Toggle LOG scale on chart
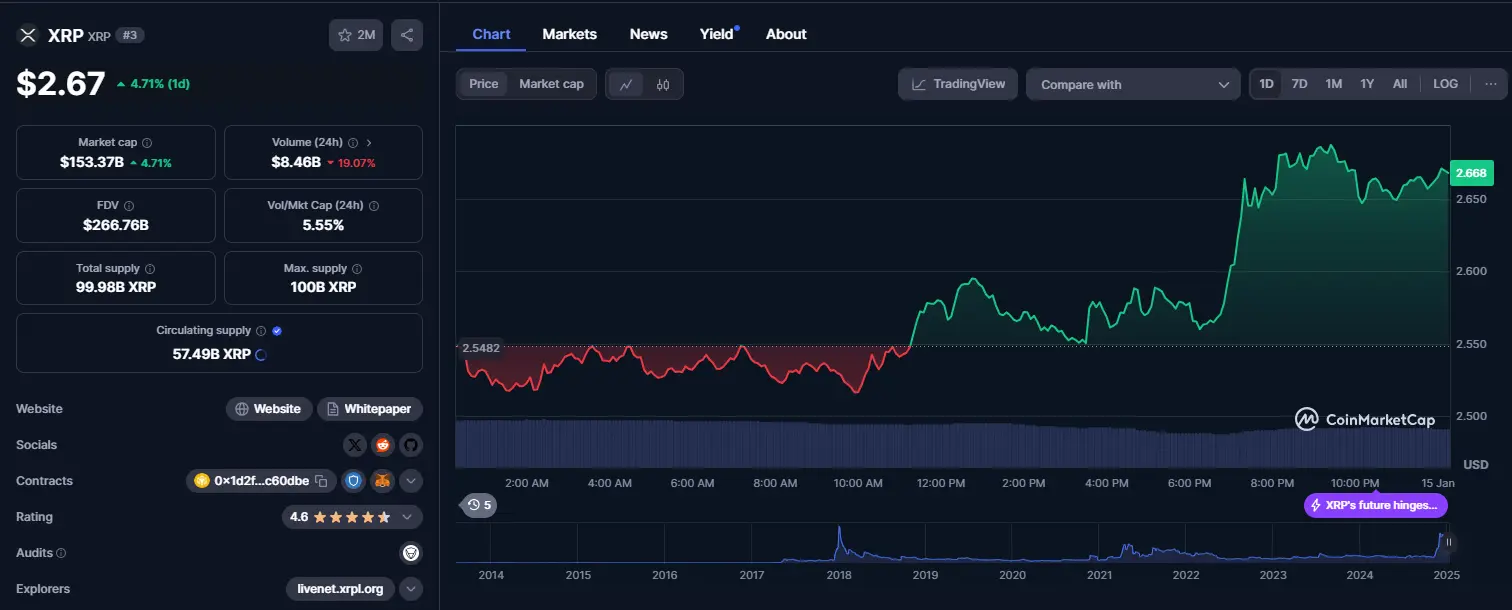This screenshot has width=1512, height=610. pos(1445,84)
